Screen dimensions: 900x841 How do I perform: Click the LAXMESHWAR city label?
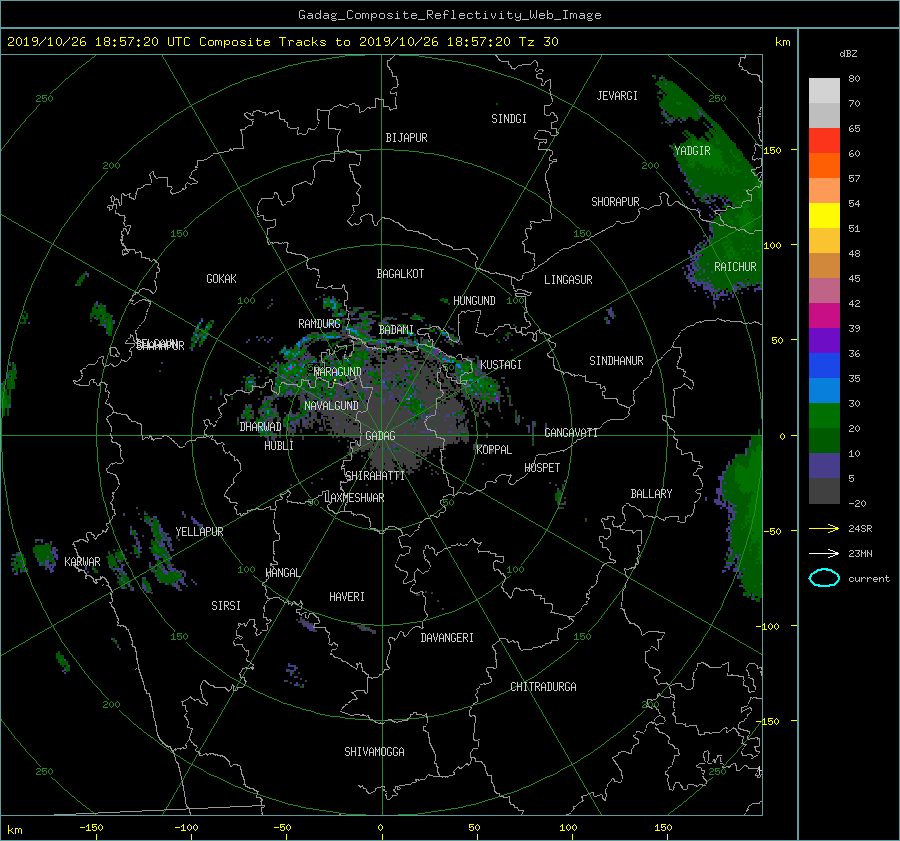click(354, 498)
